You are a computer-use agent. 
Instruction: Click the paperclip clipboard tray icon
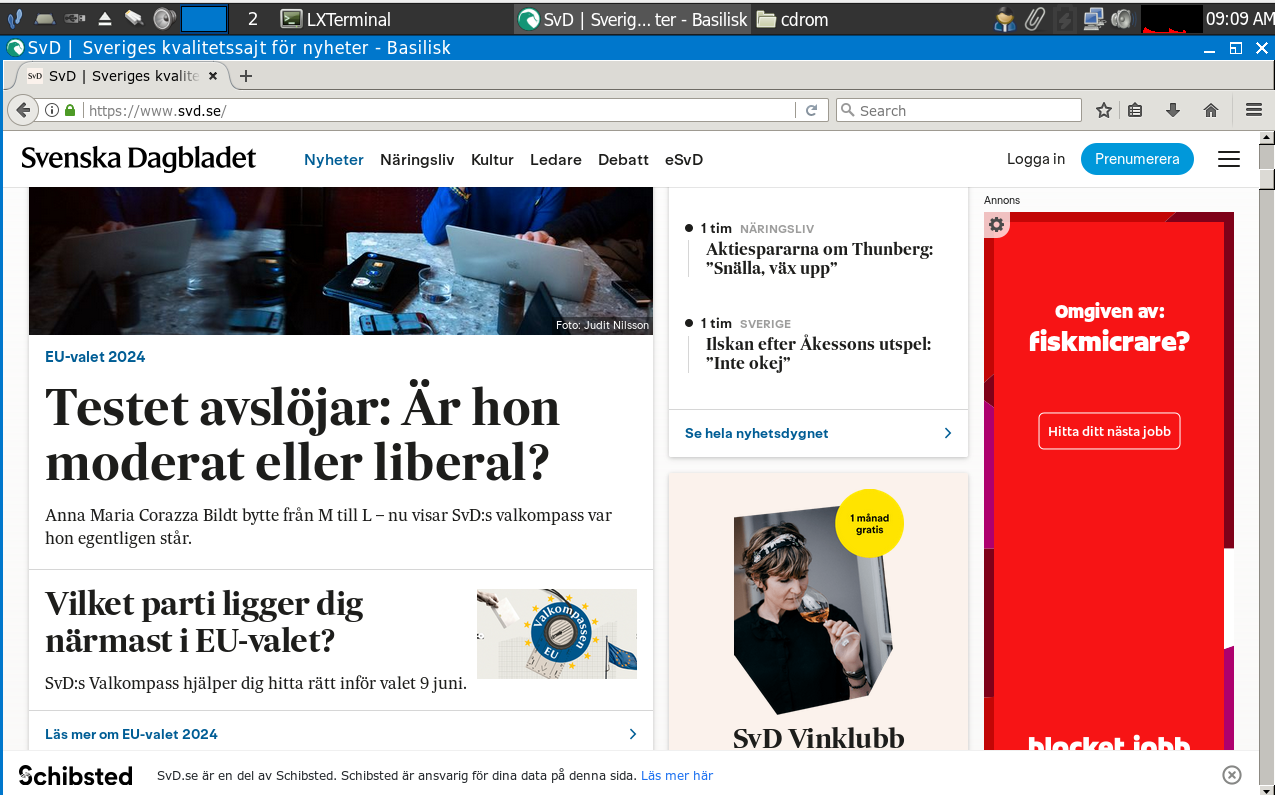point(1036,19)
